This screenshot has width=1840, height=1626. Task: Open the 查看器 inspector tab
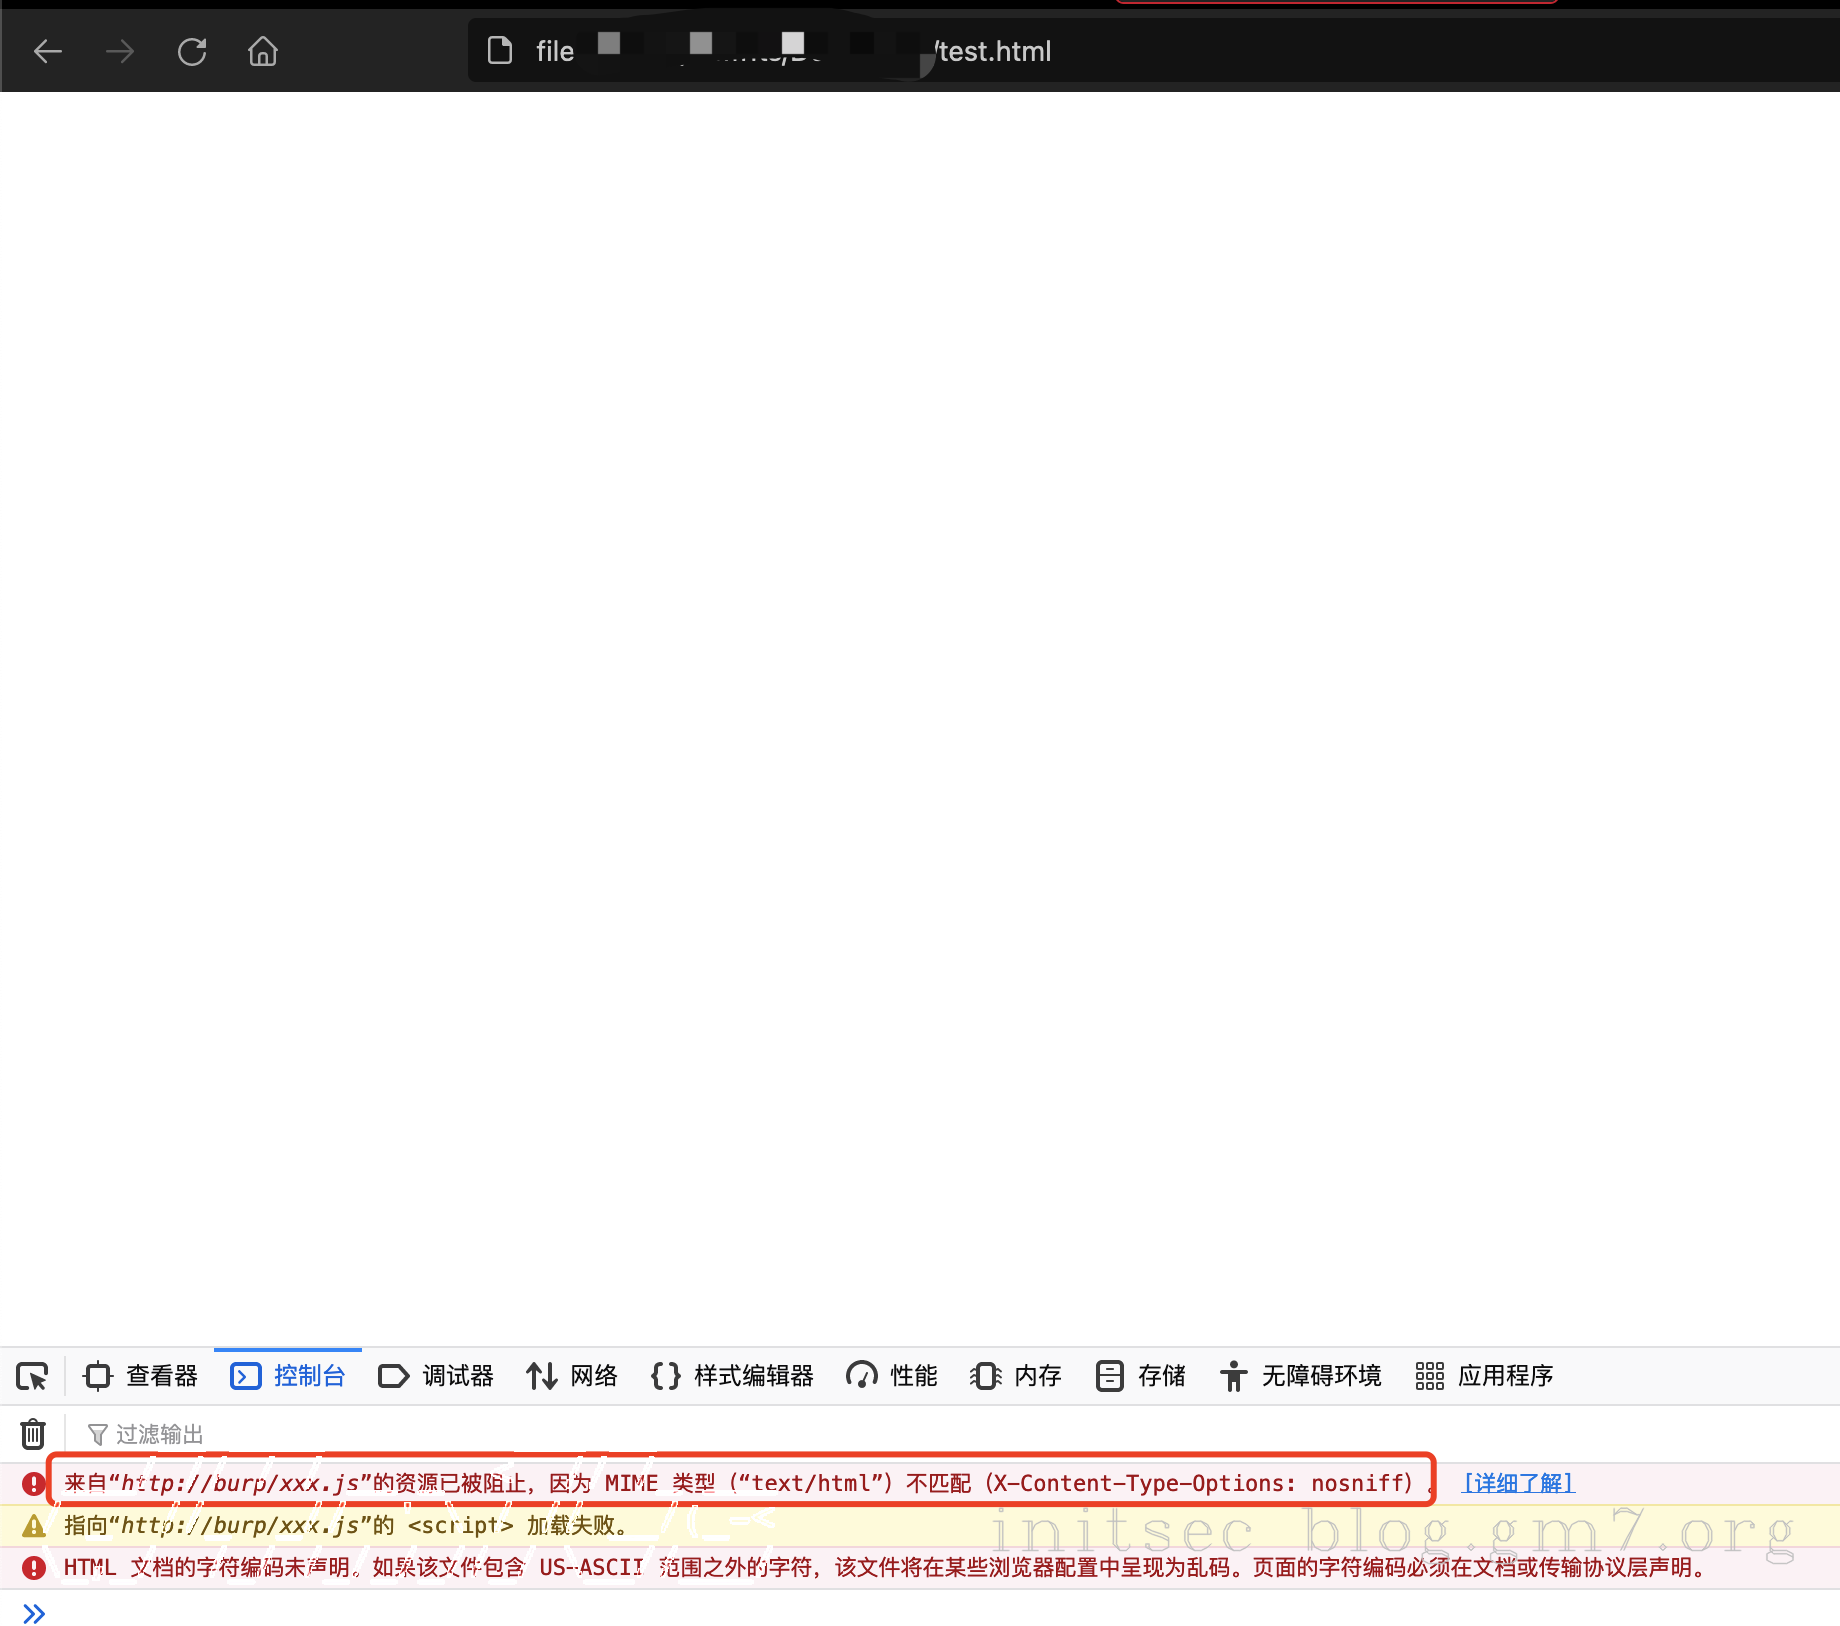click(x=141, y=1376)
